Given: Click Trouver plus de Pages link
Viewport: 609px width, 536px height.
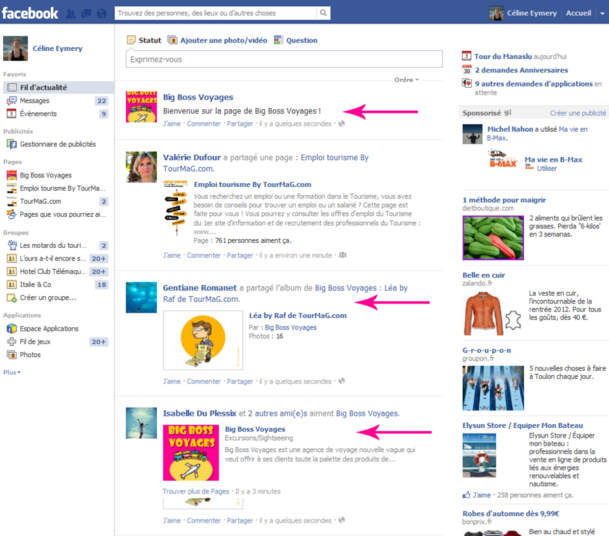Looking at the screenshot, I should [x=196, y=491].
